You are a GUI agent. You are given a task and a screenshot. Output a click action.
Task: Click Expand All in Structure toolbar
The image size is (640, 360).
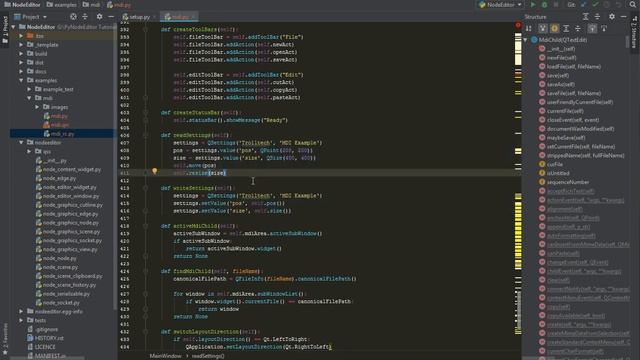(x=566, y=29)
